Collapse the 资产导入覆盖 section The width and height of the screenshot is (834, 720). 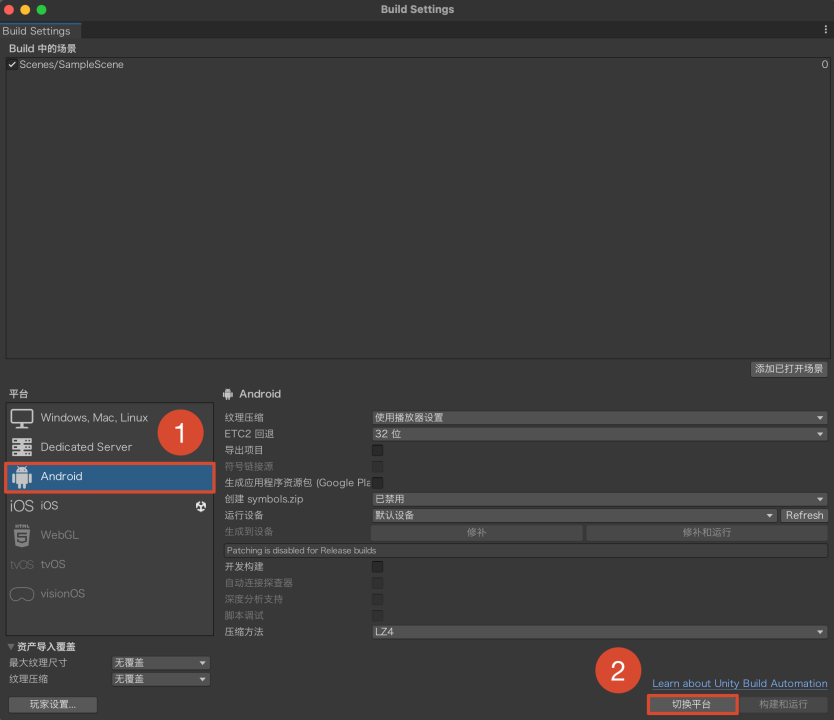click(x=11, y=647)
